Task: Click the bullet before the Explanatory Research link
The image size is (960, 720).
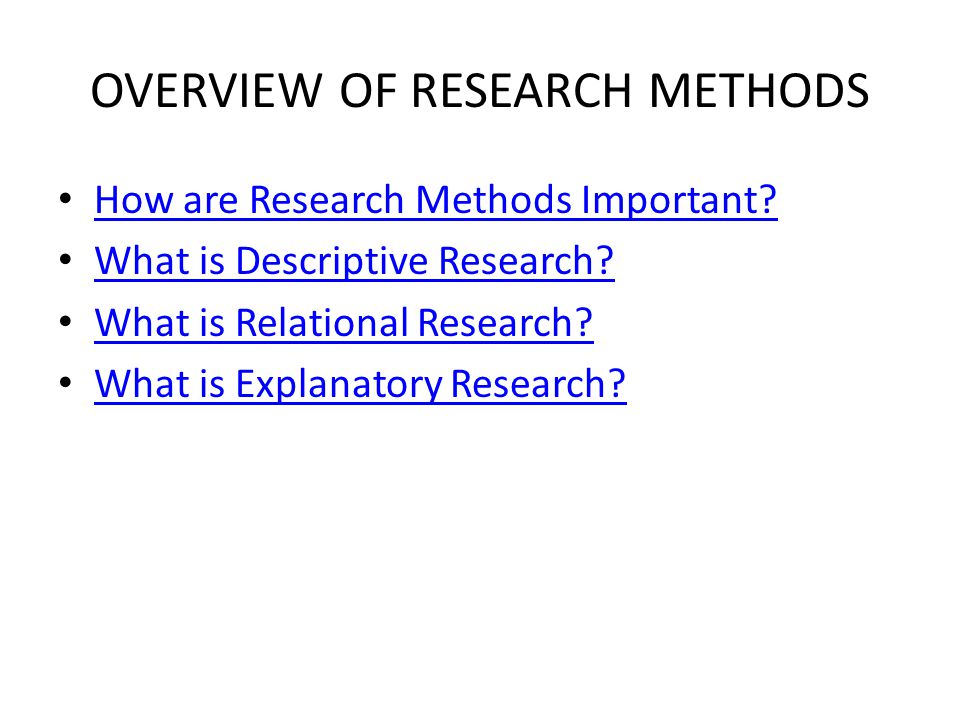Action: 66,382
